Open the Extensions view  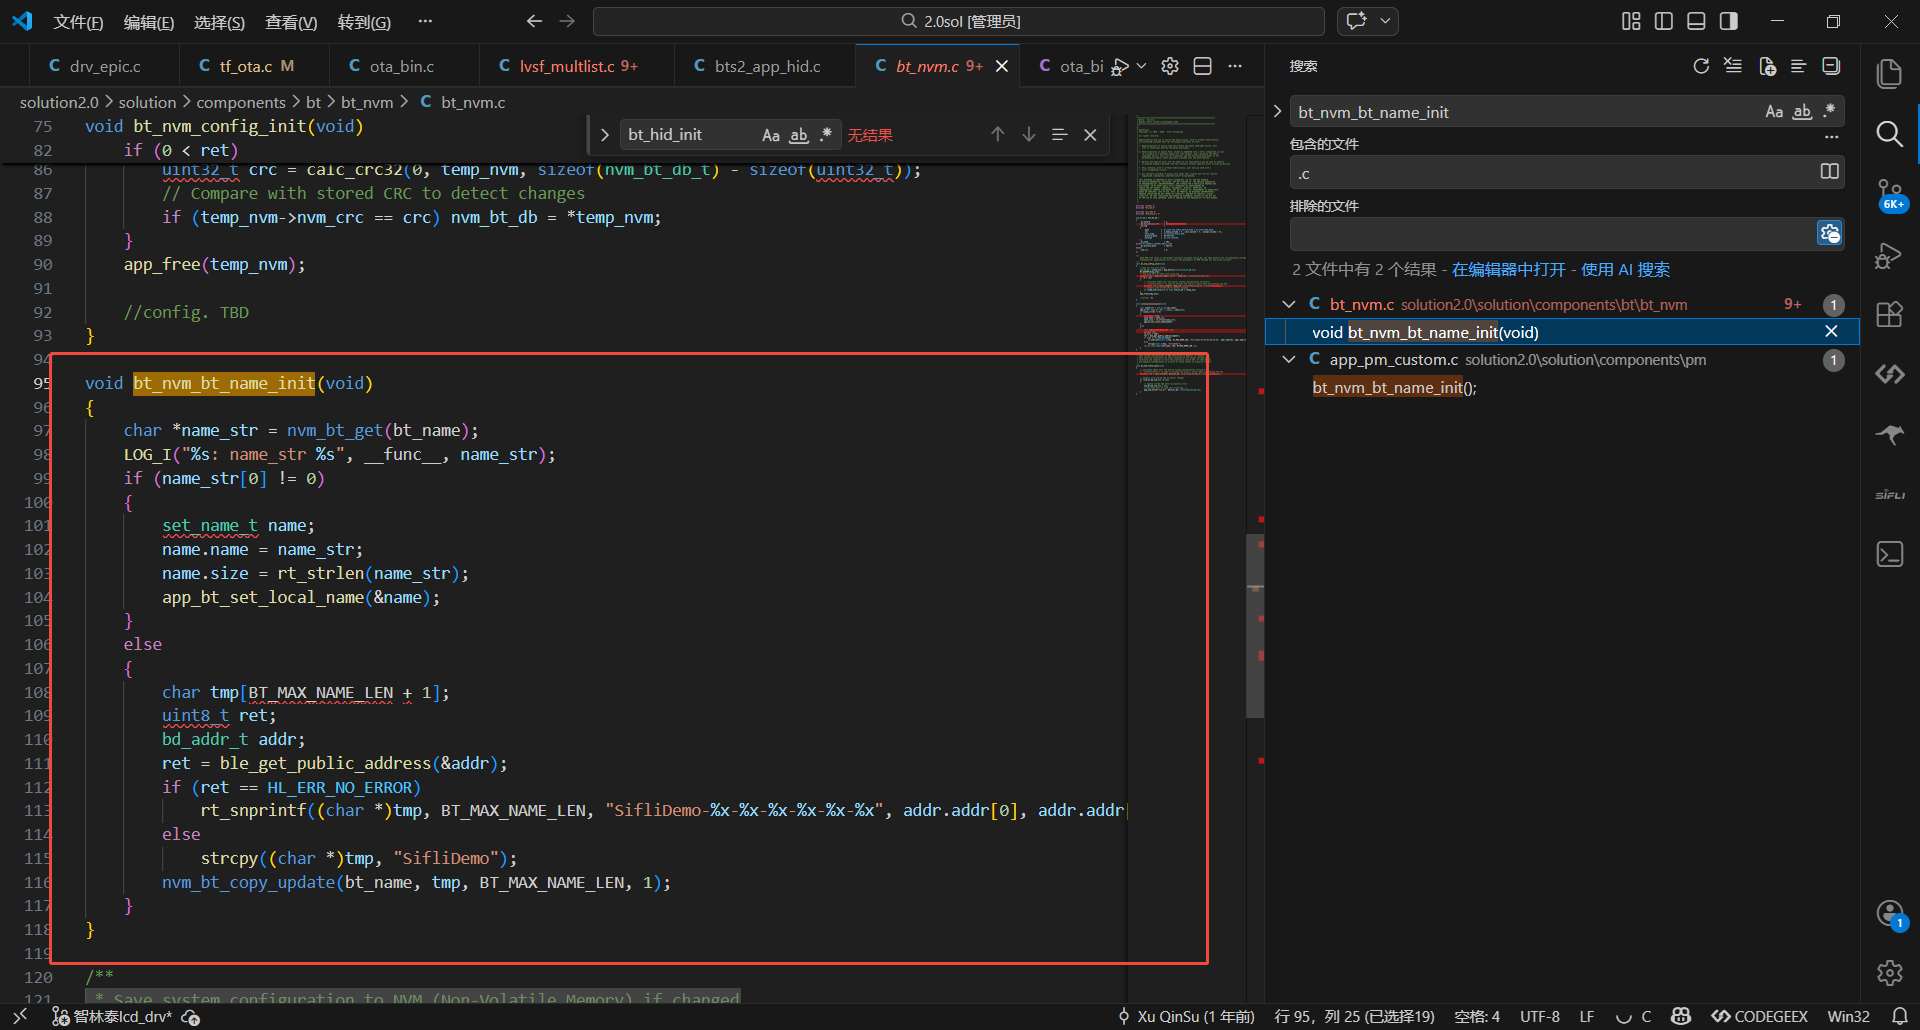coord(1889,315)
